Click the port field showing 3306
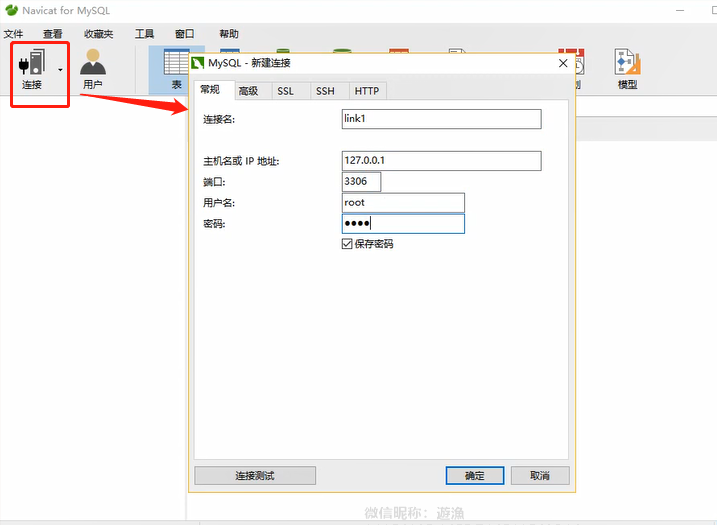 (x=361, y=182)
